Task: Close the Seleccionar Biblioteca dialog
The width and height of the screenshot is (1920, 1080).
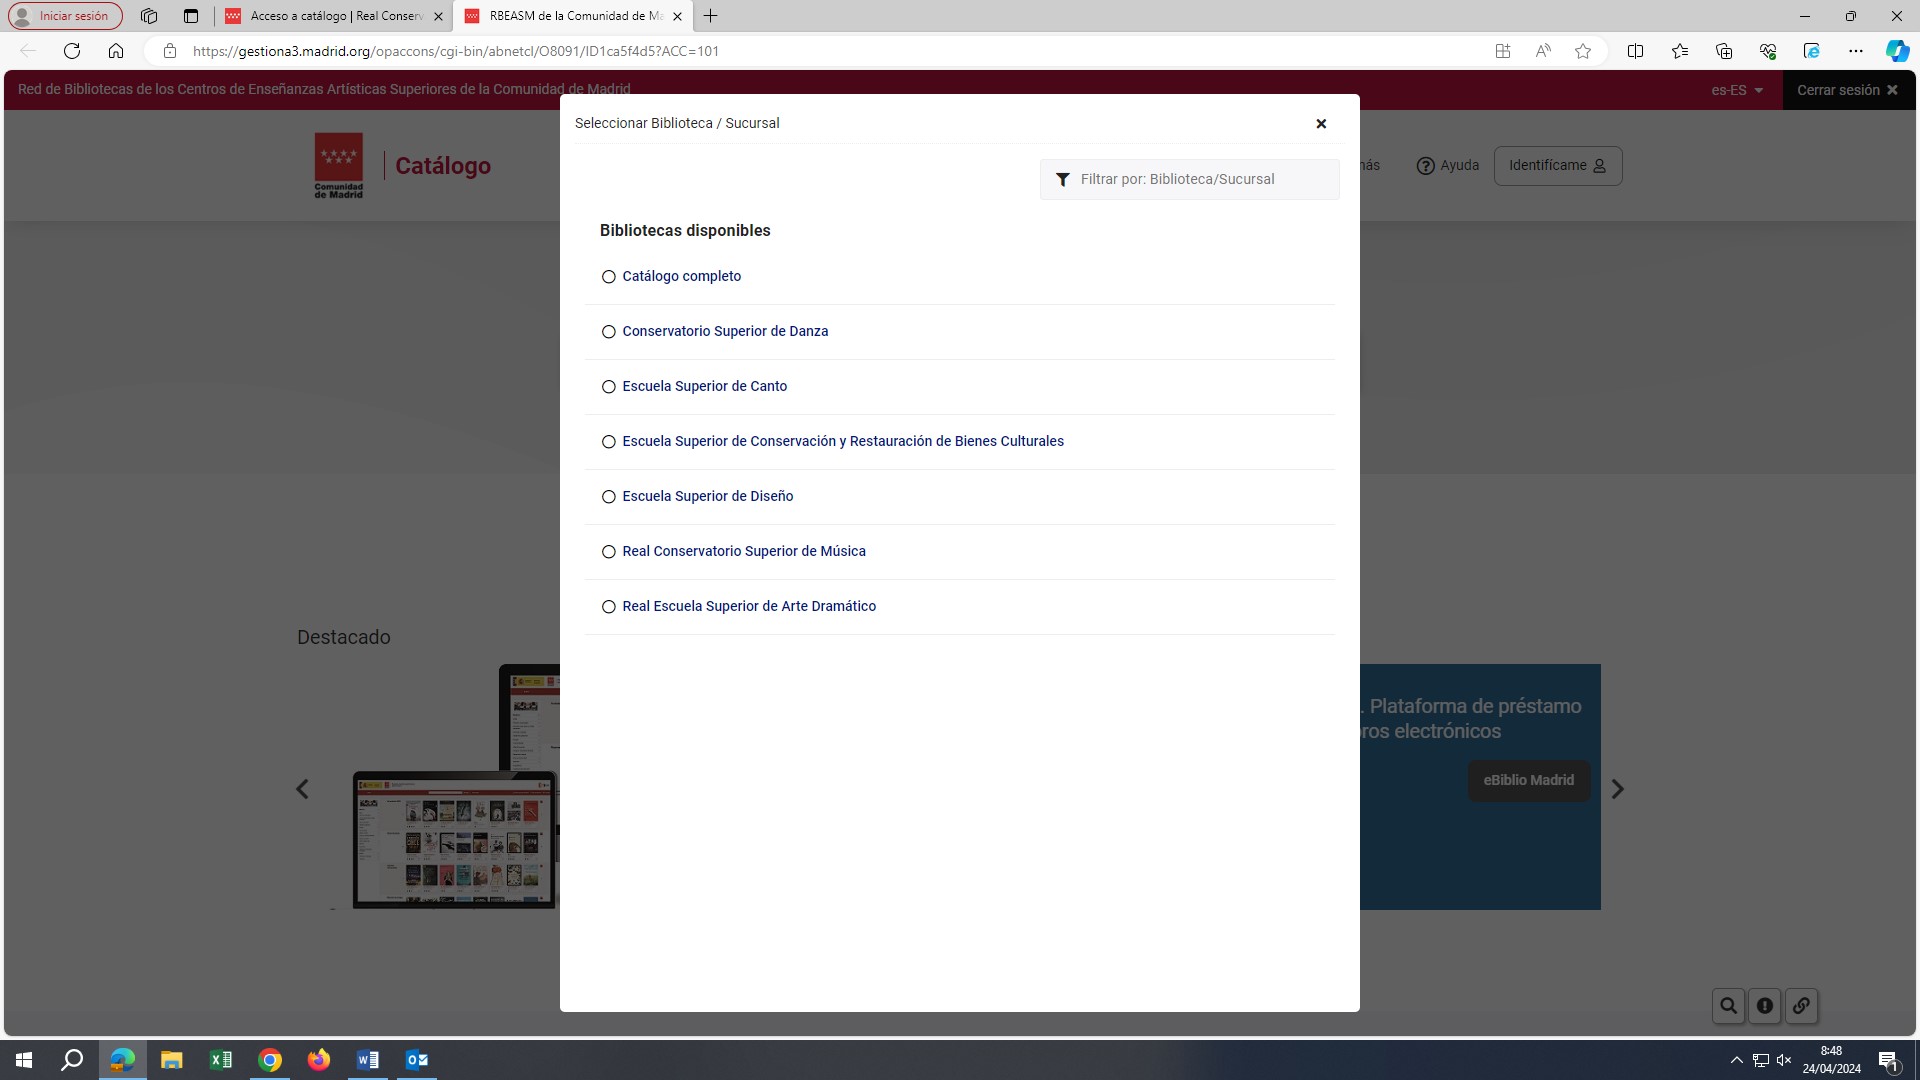Action: point(1321,124)
